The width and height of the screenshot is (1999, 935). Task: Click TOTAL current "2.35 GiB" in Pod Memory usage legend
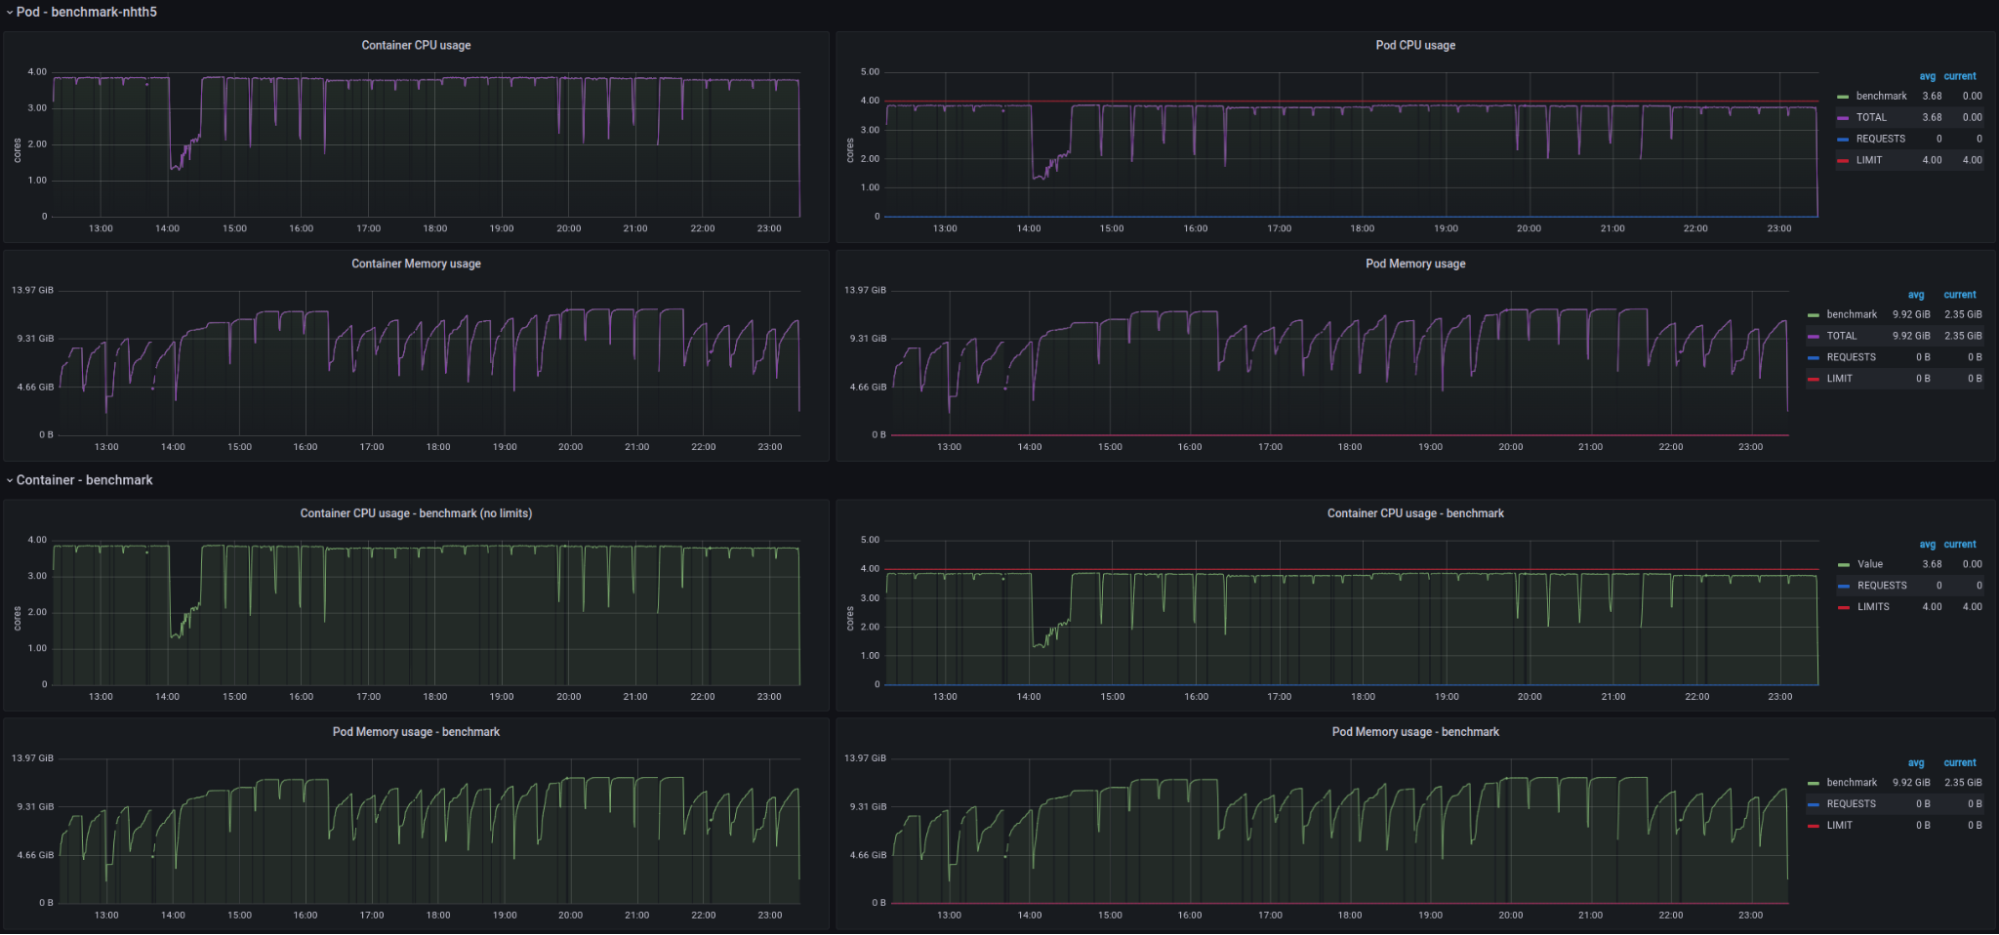(1963, 336)
